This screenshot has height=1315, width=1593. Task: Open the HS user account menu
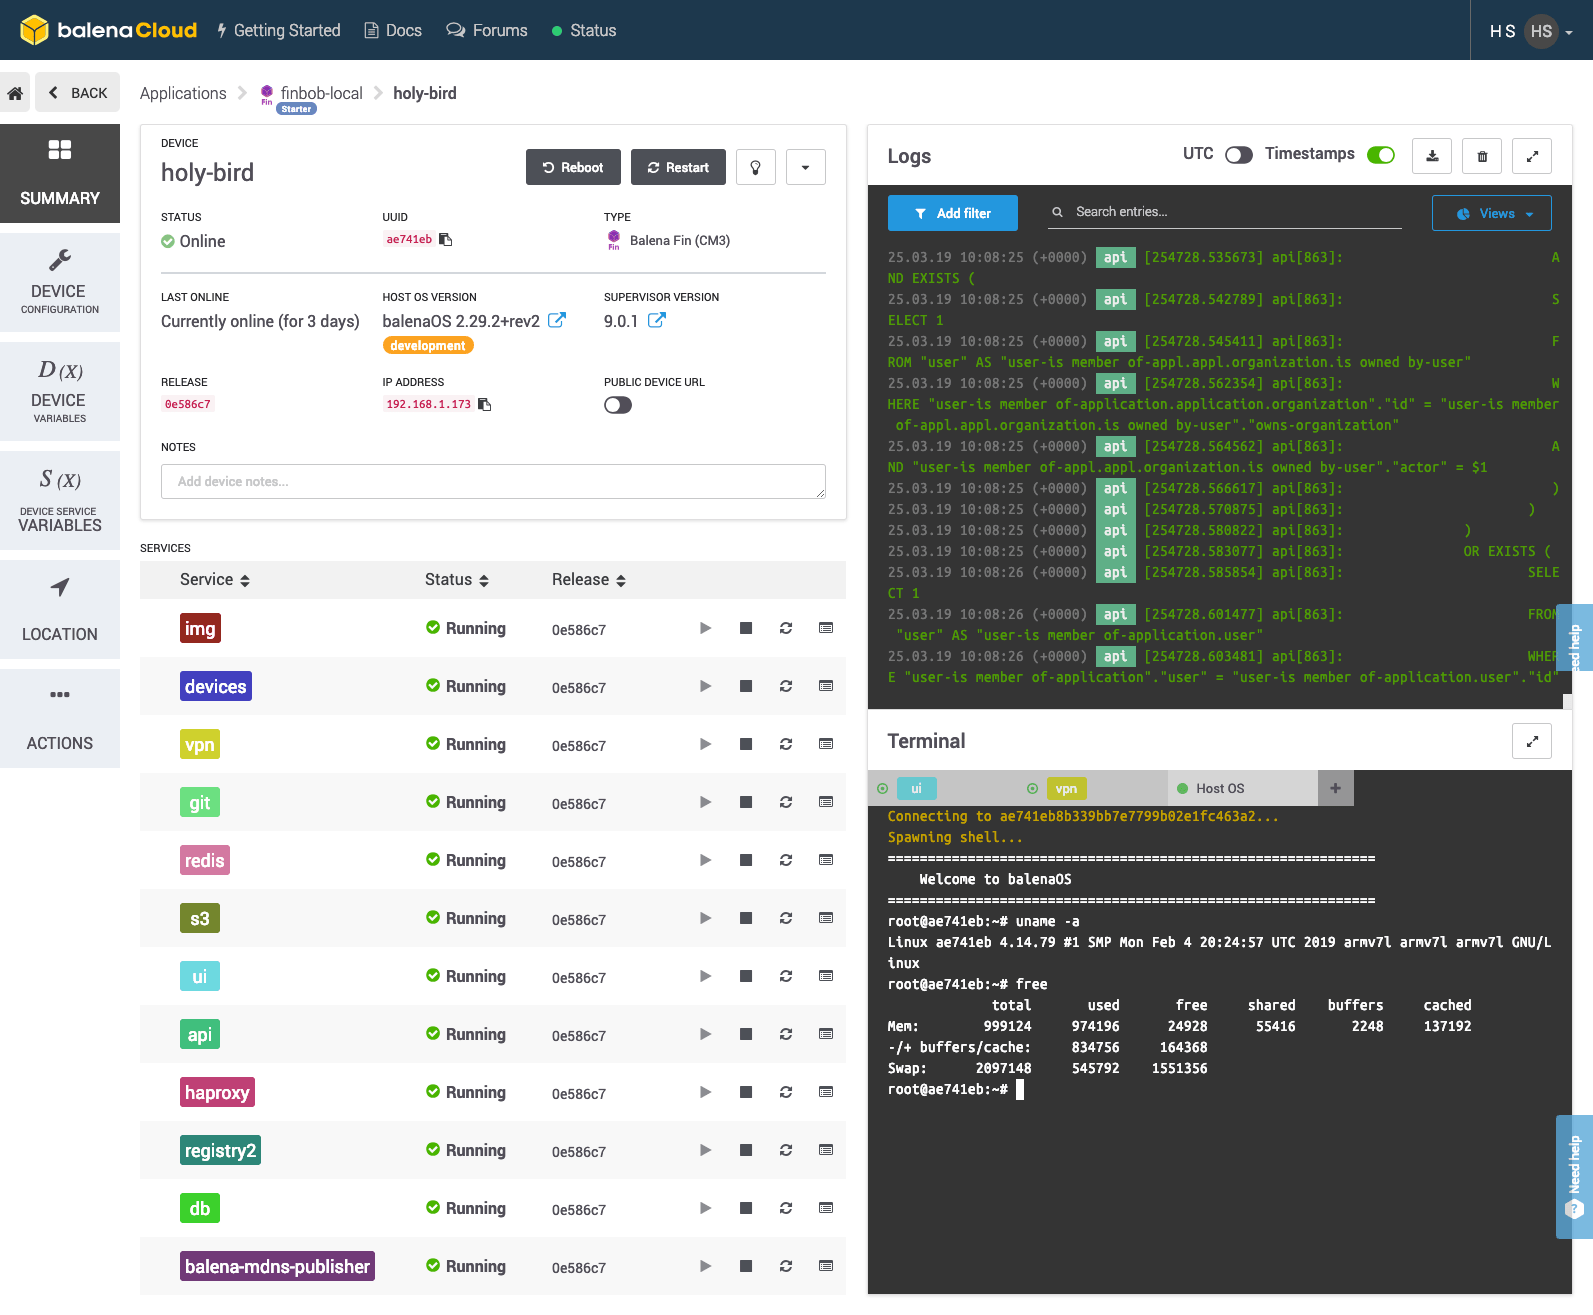click(x=1541, y=31)
